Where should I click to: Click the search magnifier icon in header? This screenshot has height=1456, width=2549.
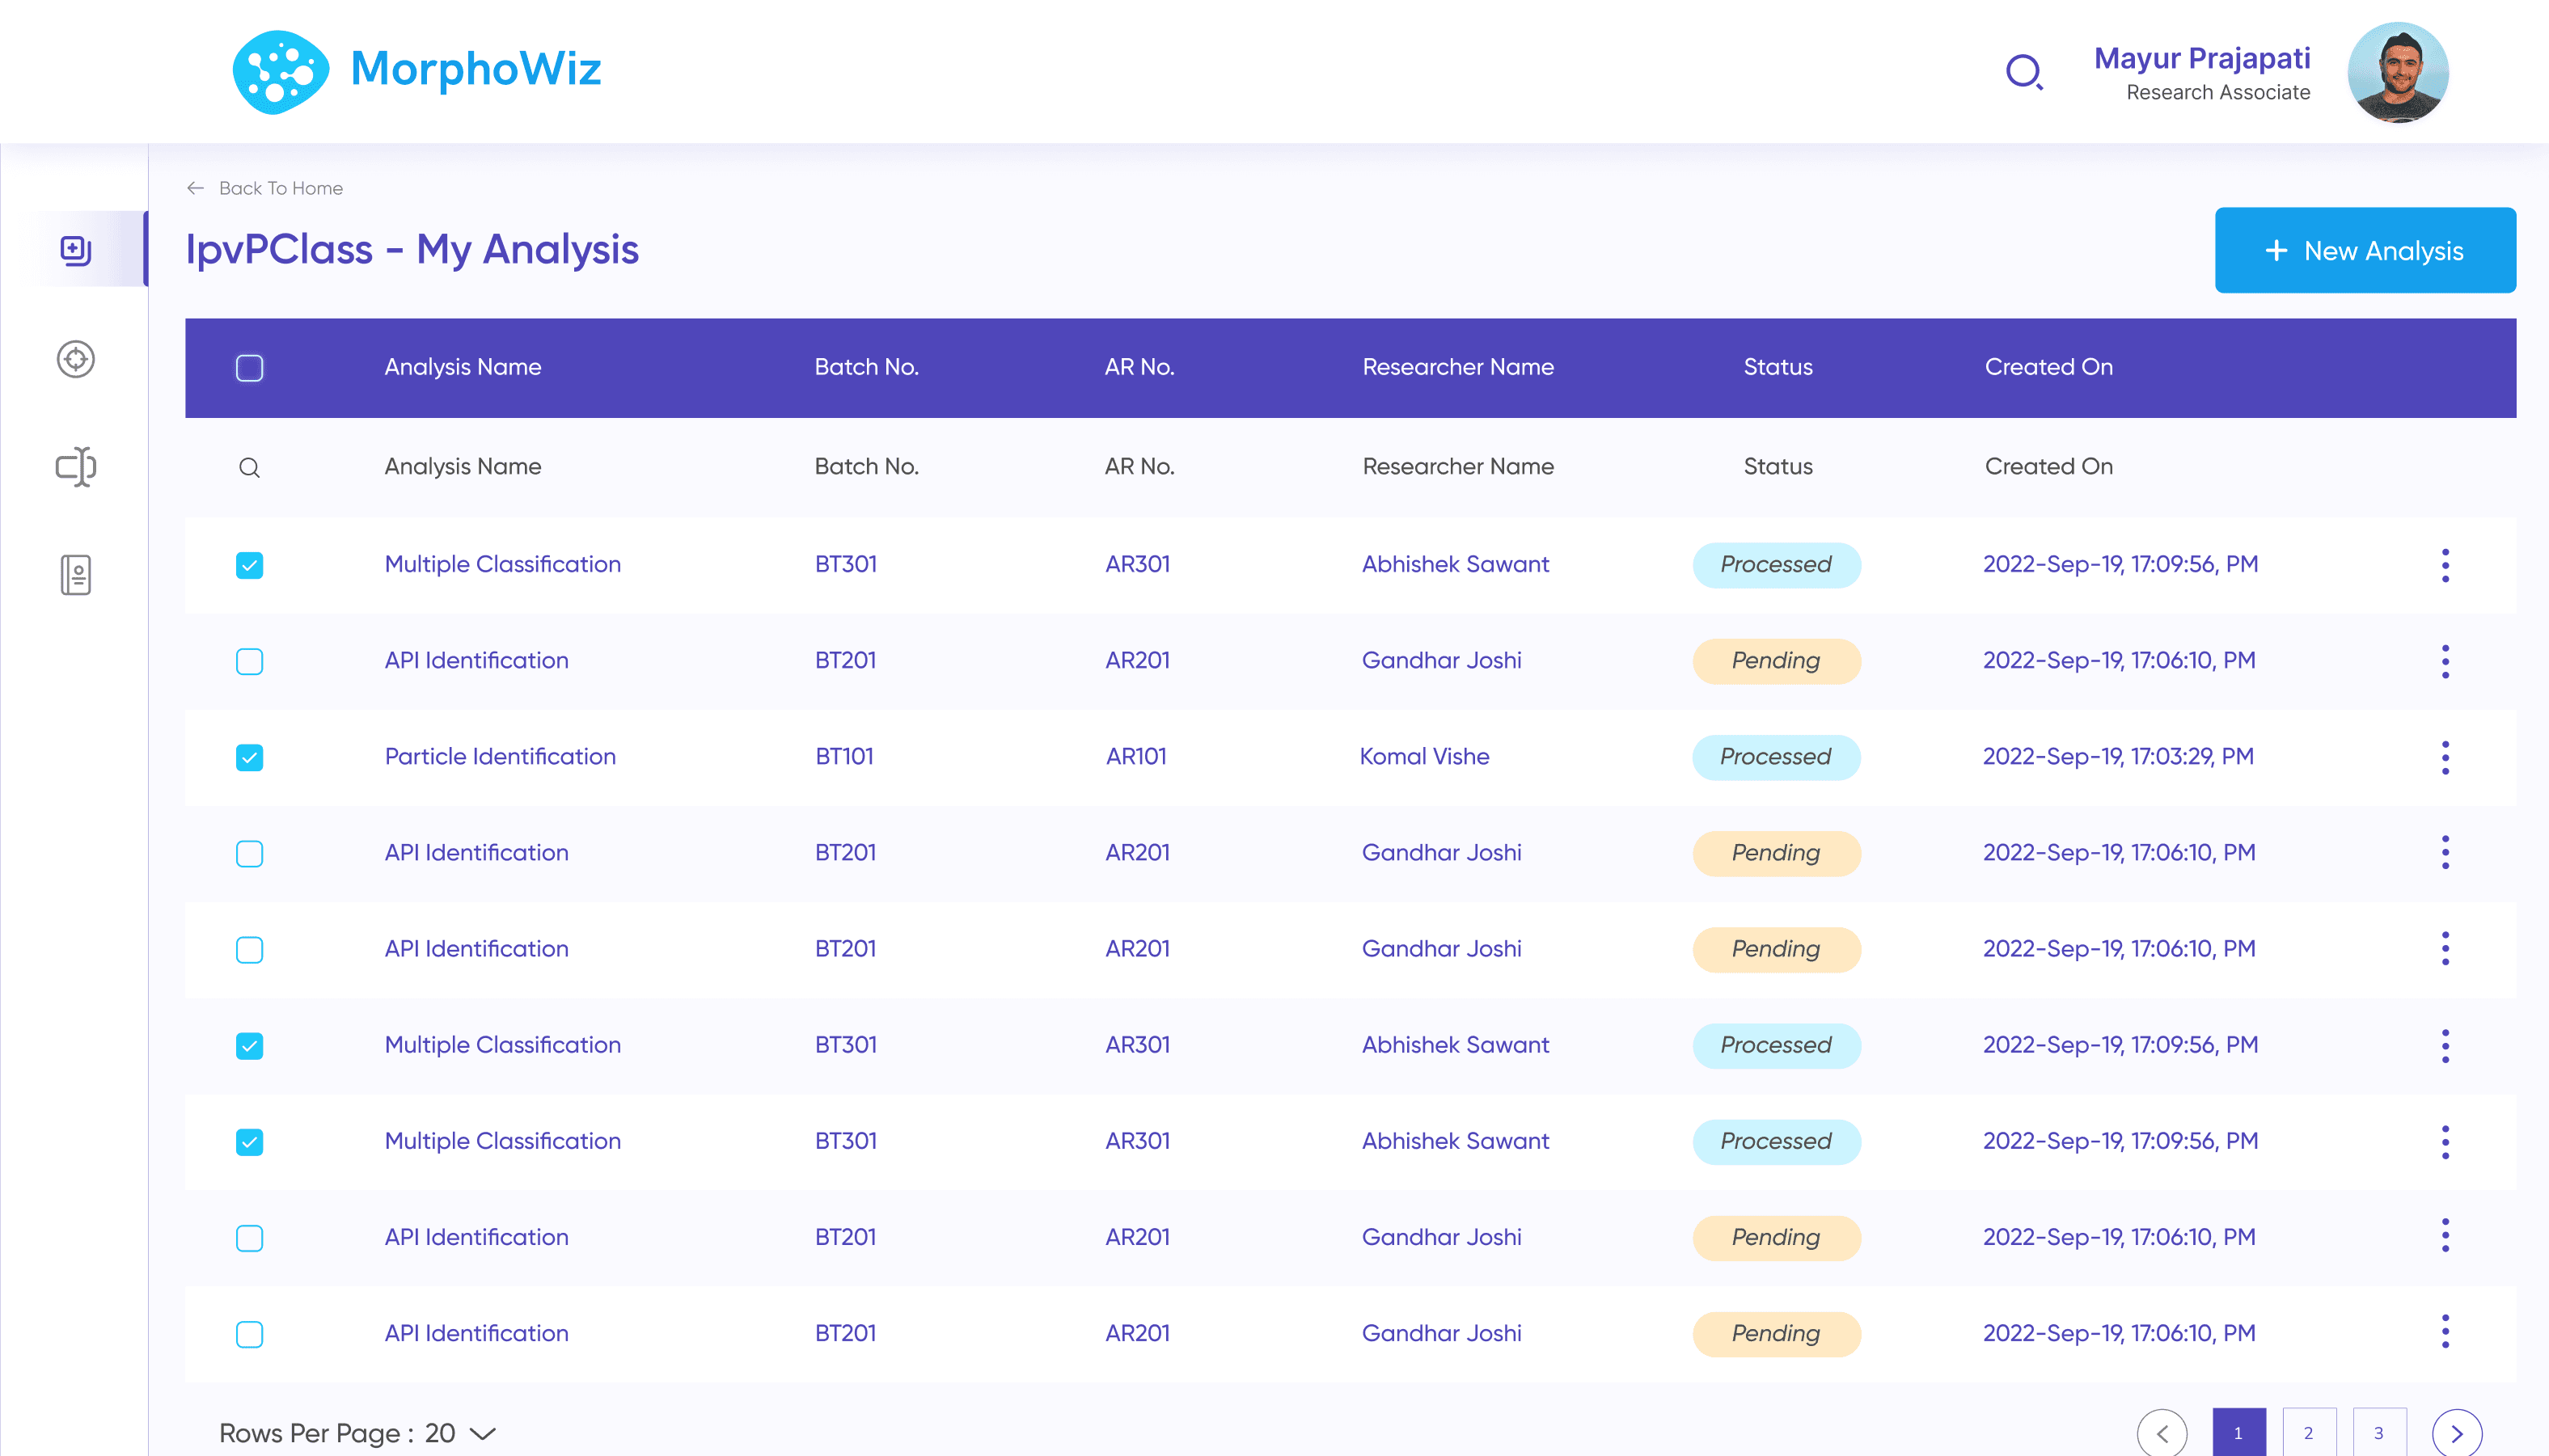click(2024, 72)
